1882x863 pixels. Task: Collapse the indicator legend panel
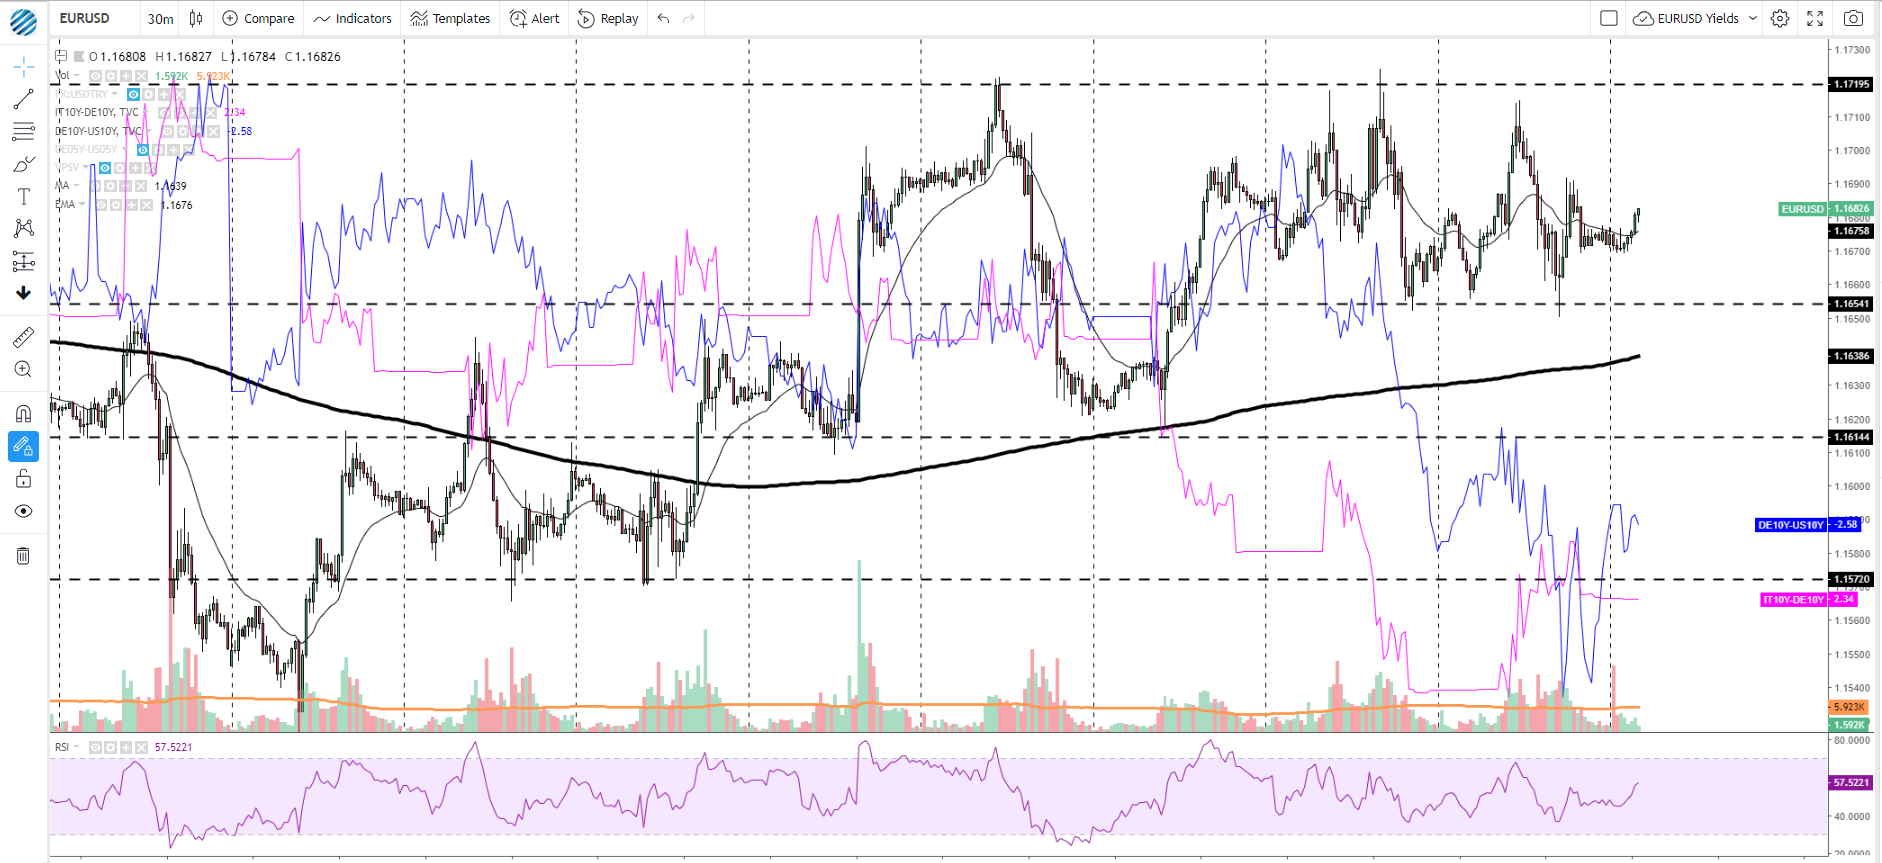coord(61,56)
